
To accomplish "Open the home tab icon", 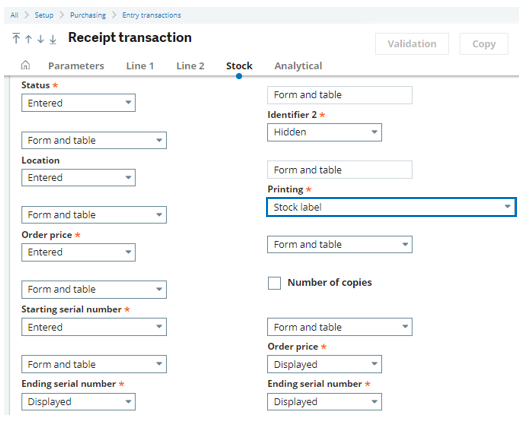I will click(x=25, y=65).
